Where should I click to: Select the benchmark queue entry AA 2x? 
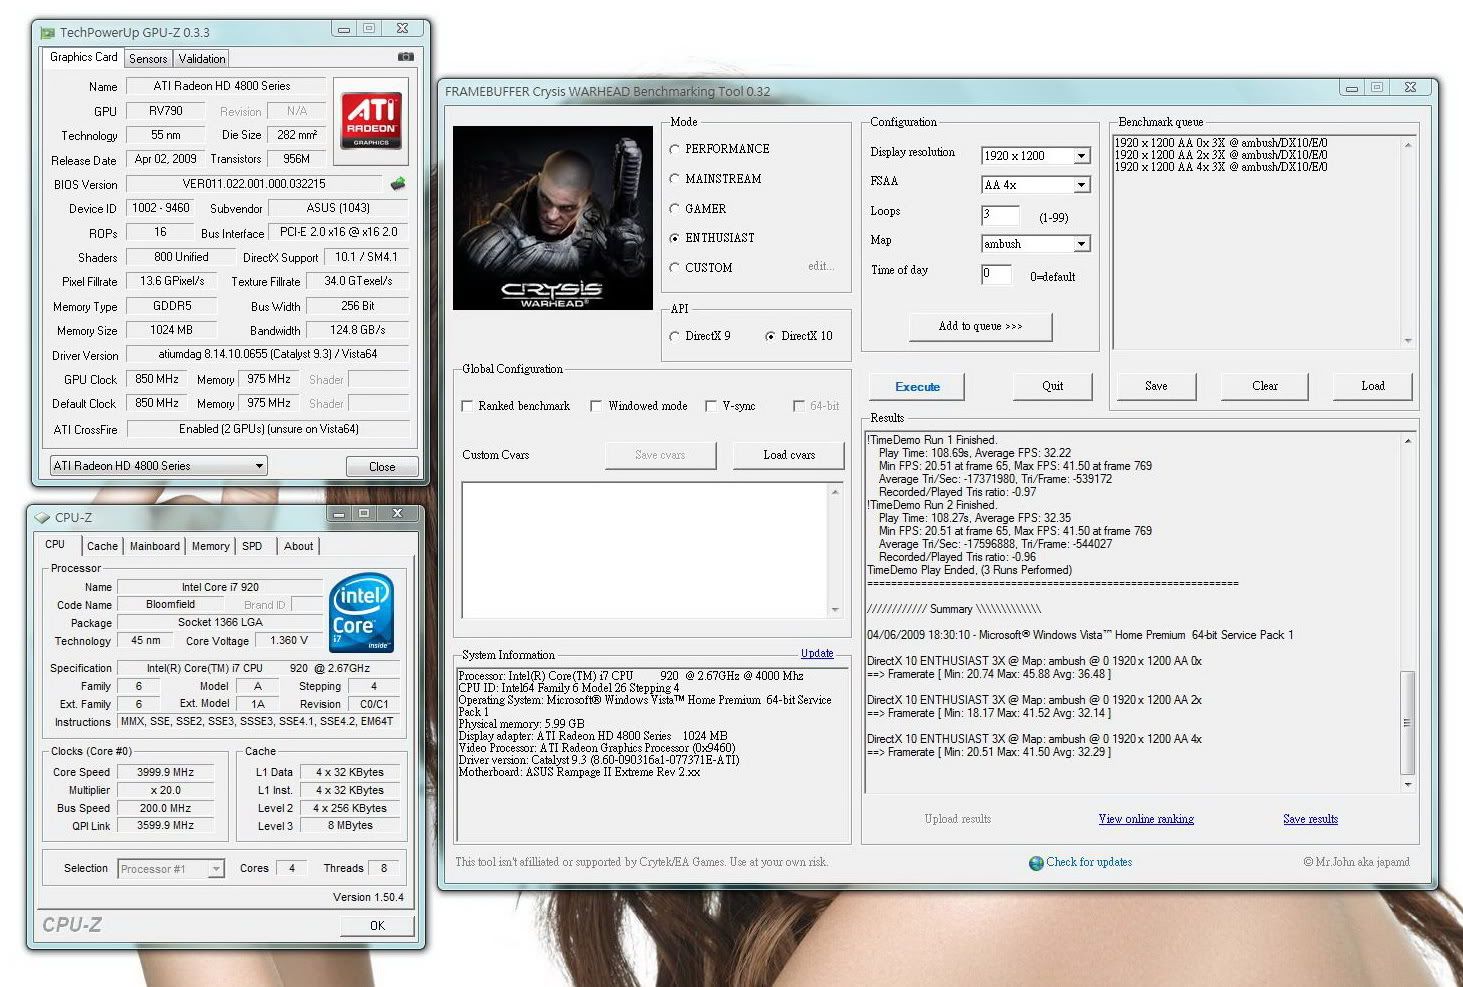click(x=1221, y=155)
